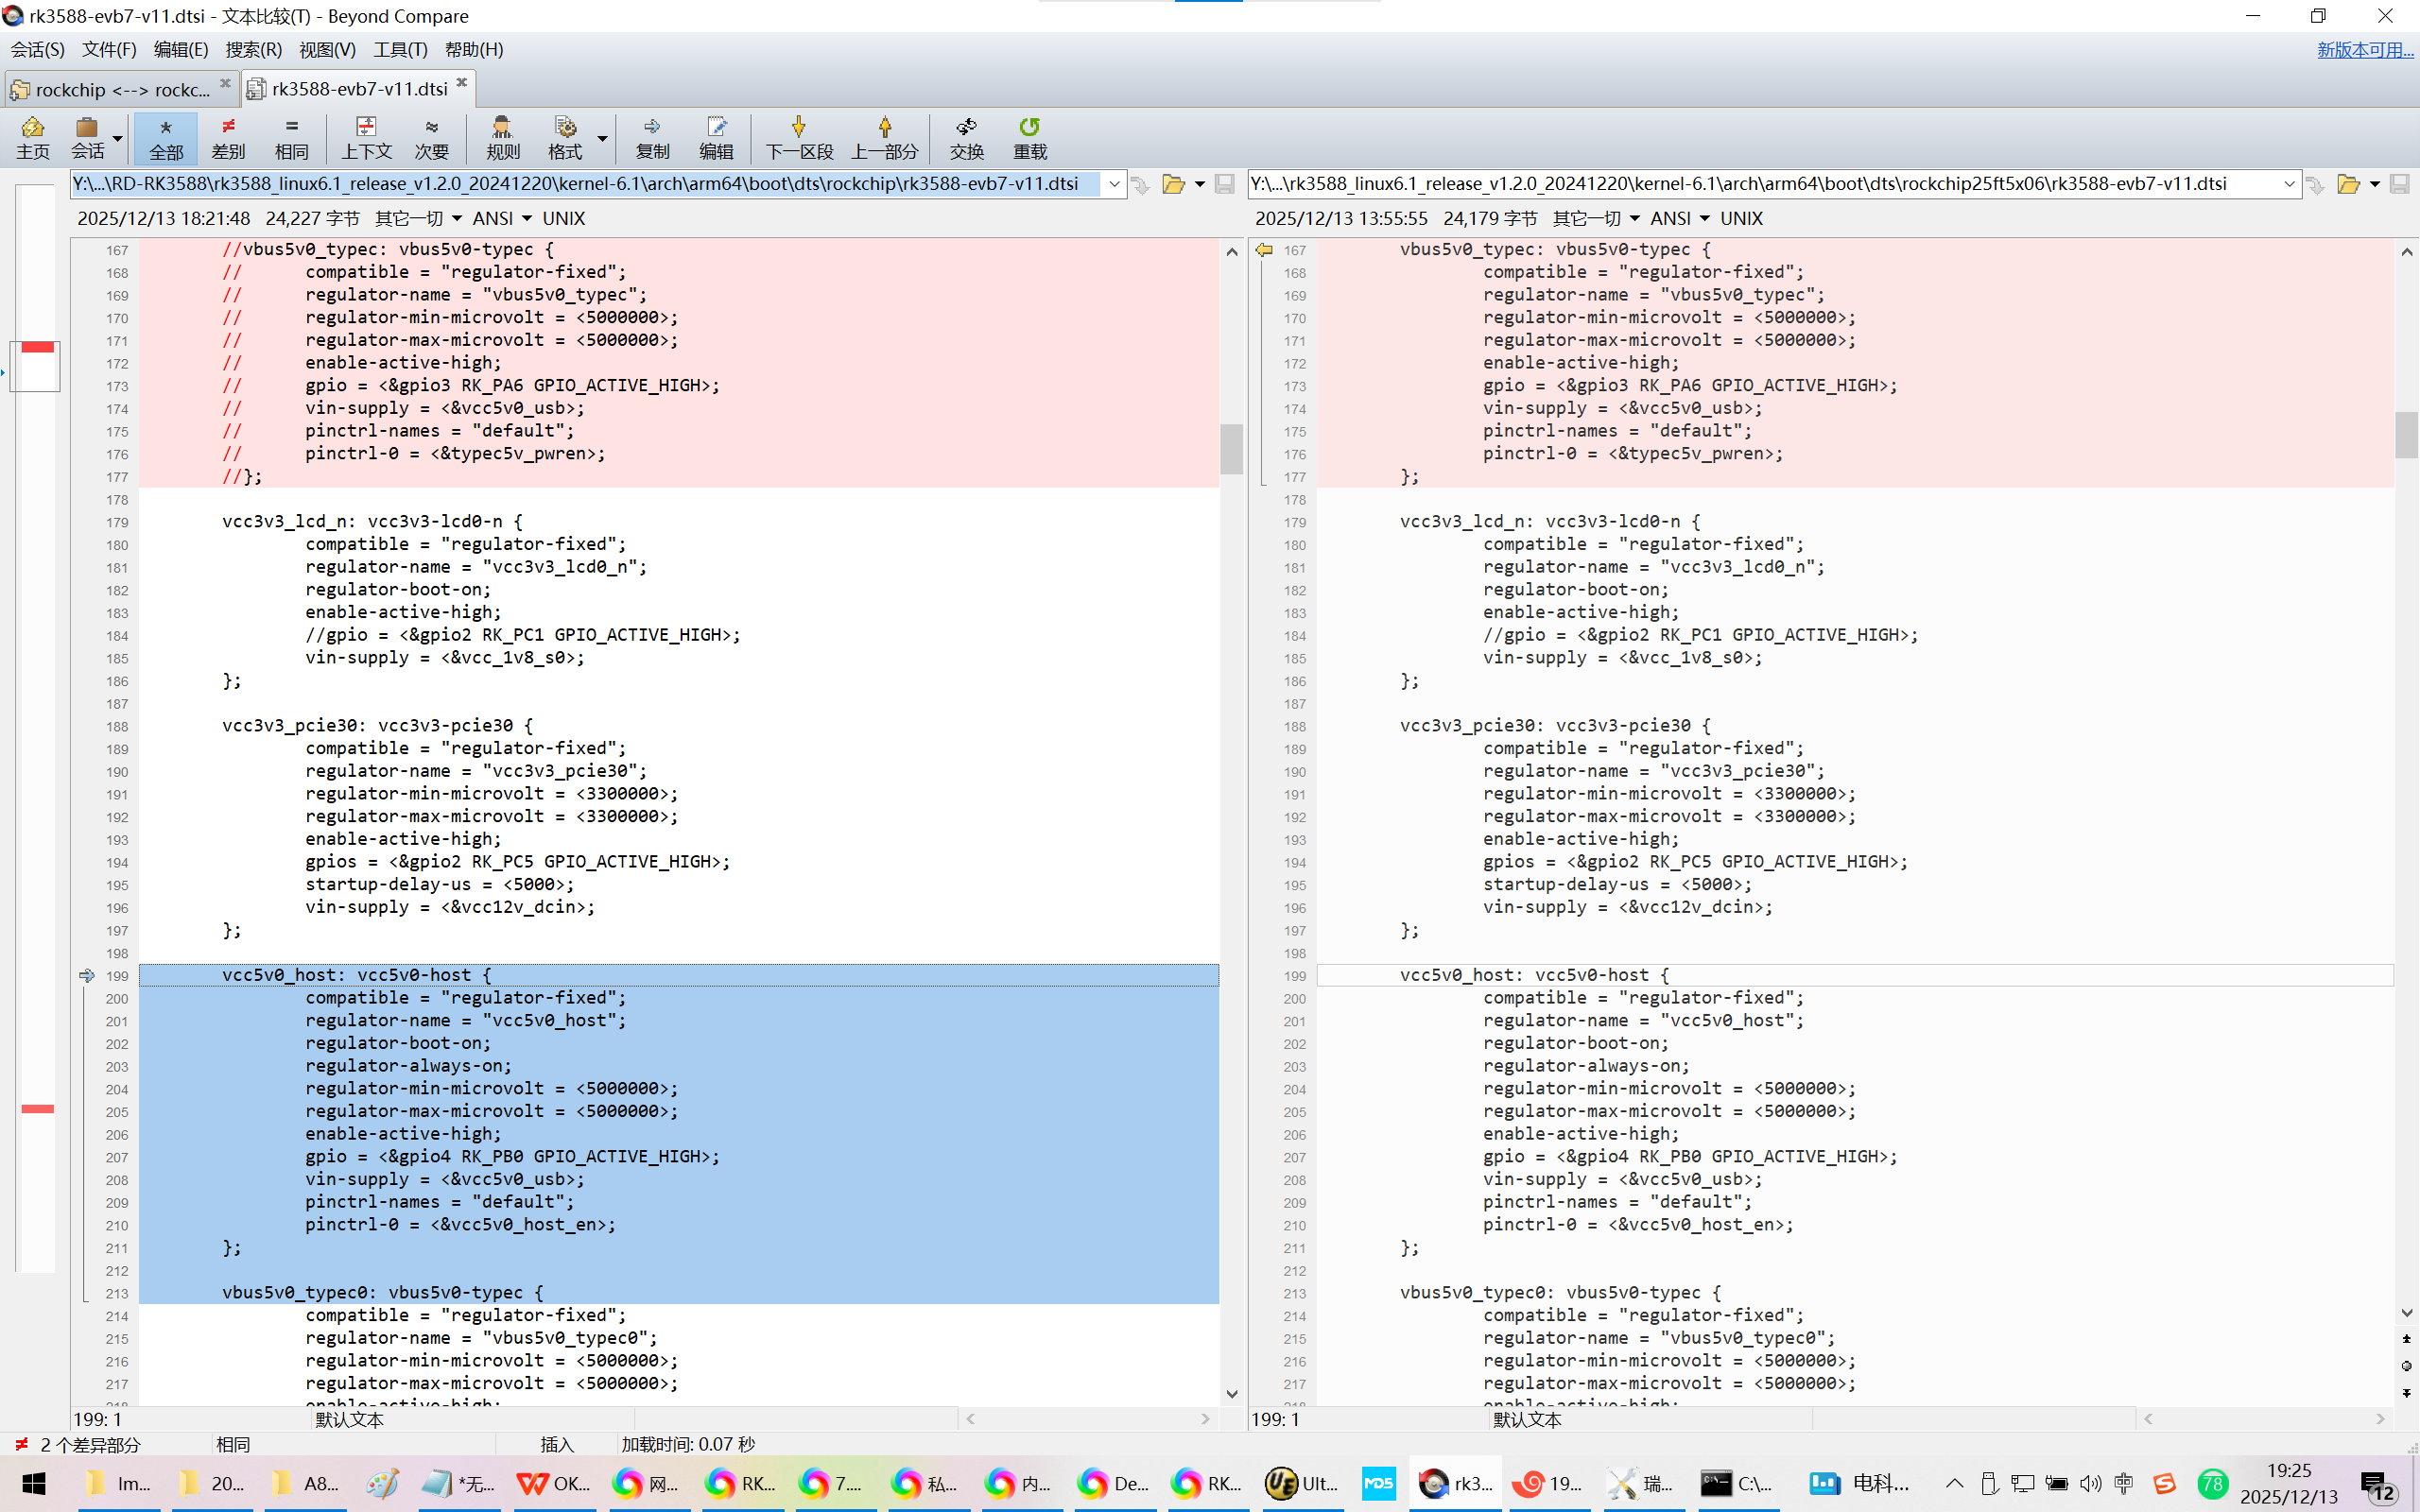Switch to the rockchip folder compare tab
The image size is (2420, 1512).
tap(120, 89)
